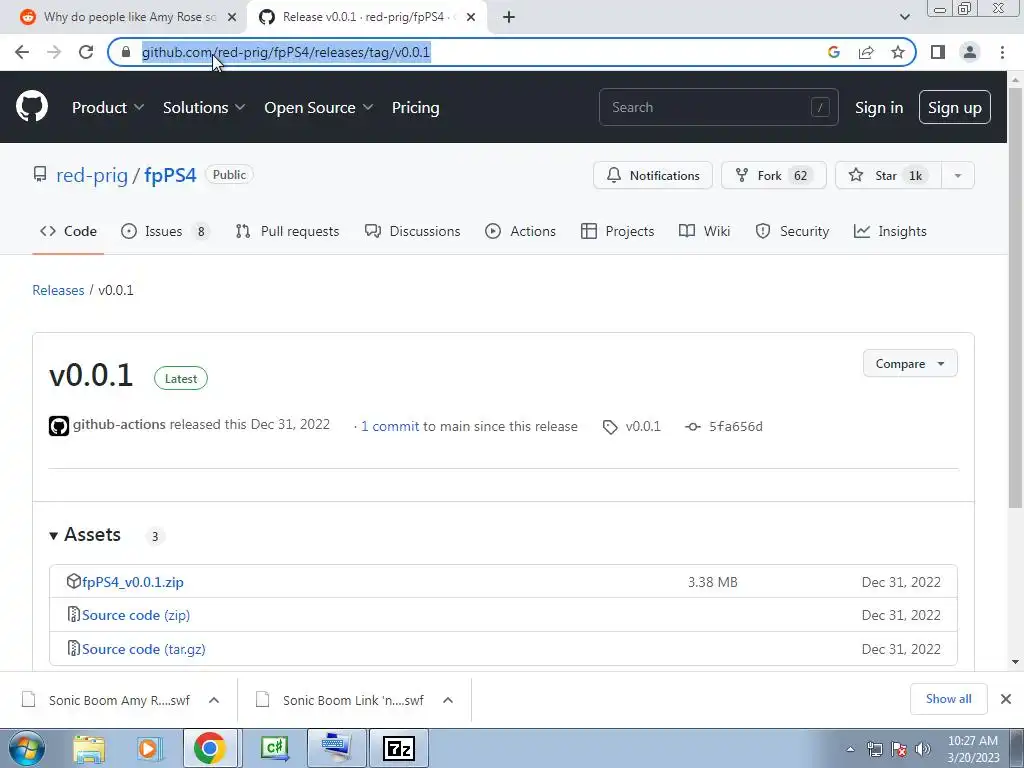Open Chrome profile avatar
The width and height of the screenshot is (1024, 768).
[x=970, y=52]
